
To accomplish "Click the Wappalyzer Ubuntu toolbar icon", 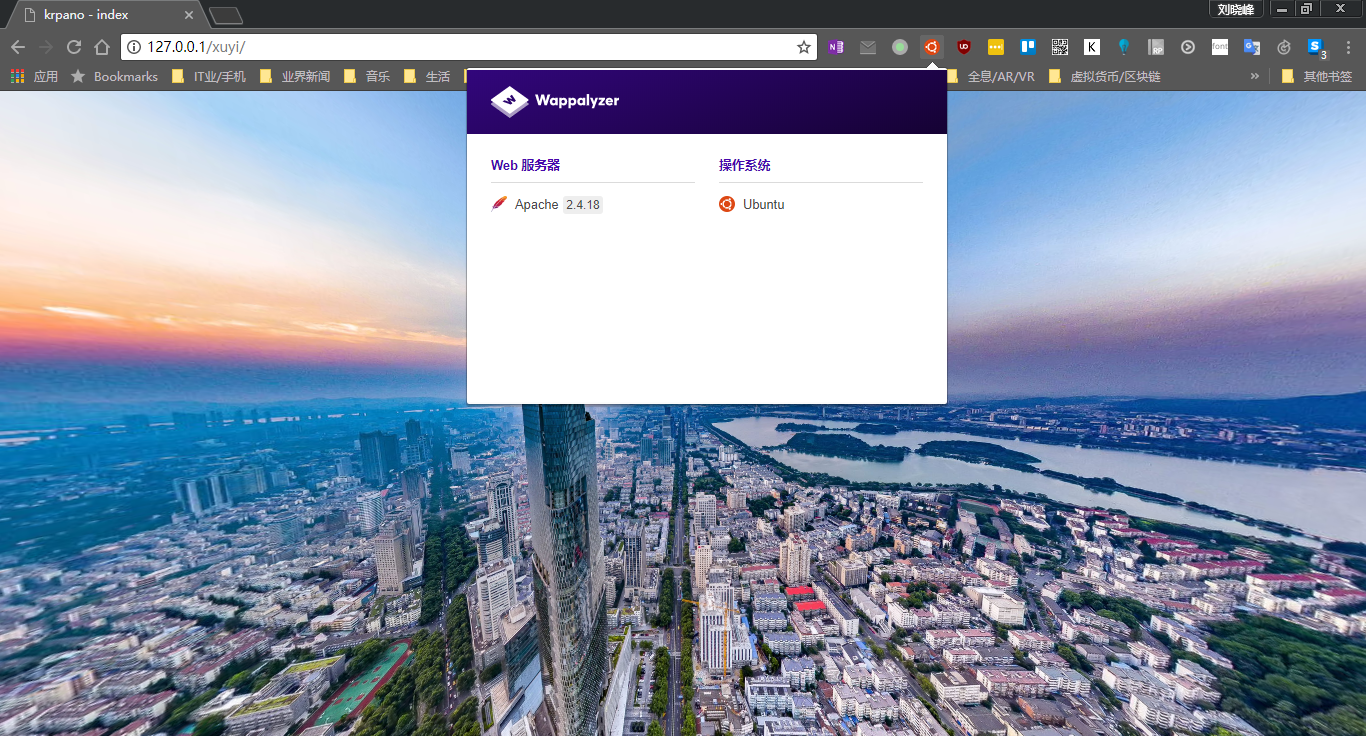I will click(x=931, y=47).
